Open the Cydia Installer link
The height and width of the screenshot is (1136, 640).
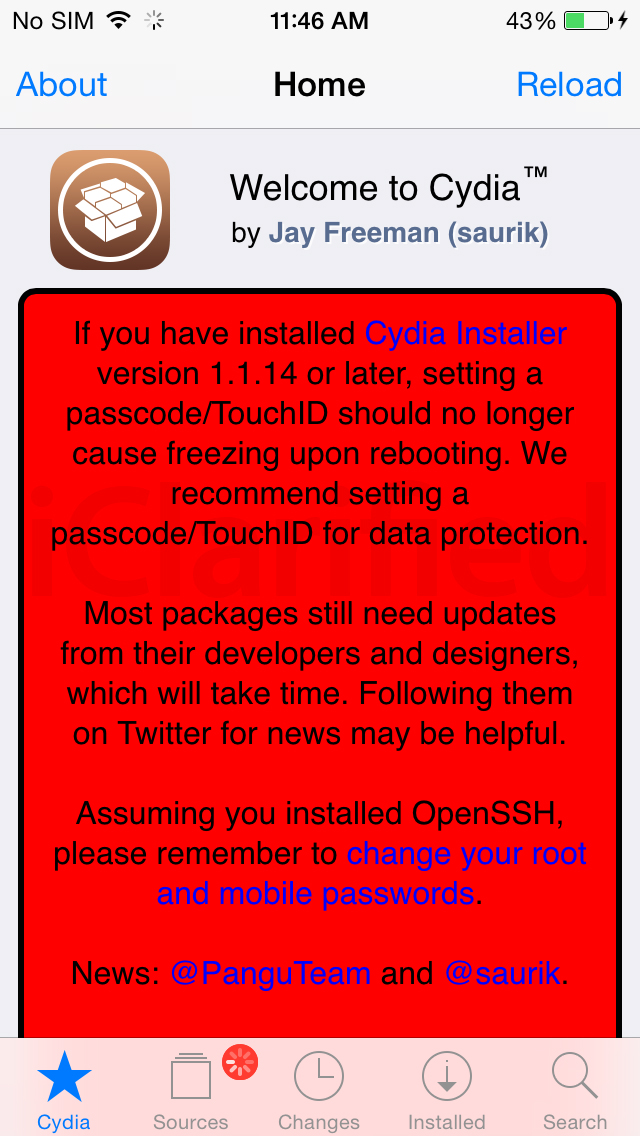click(x=466, y=333)
